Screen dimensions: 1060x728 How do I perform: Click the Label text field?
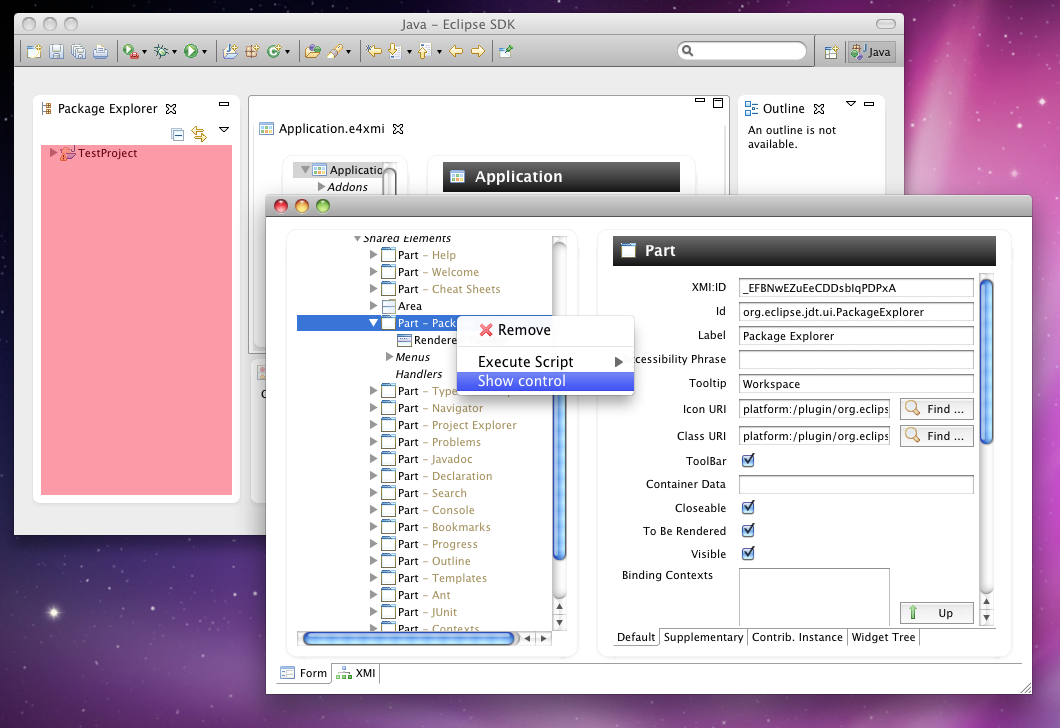(856, 336)
